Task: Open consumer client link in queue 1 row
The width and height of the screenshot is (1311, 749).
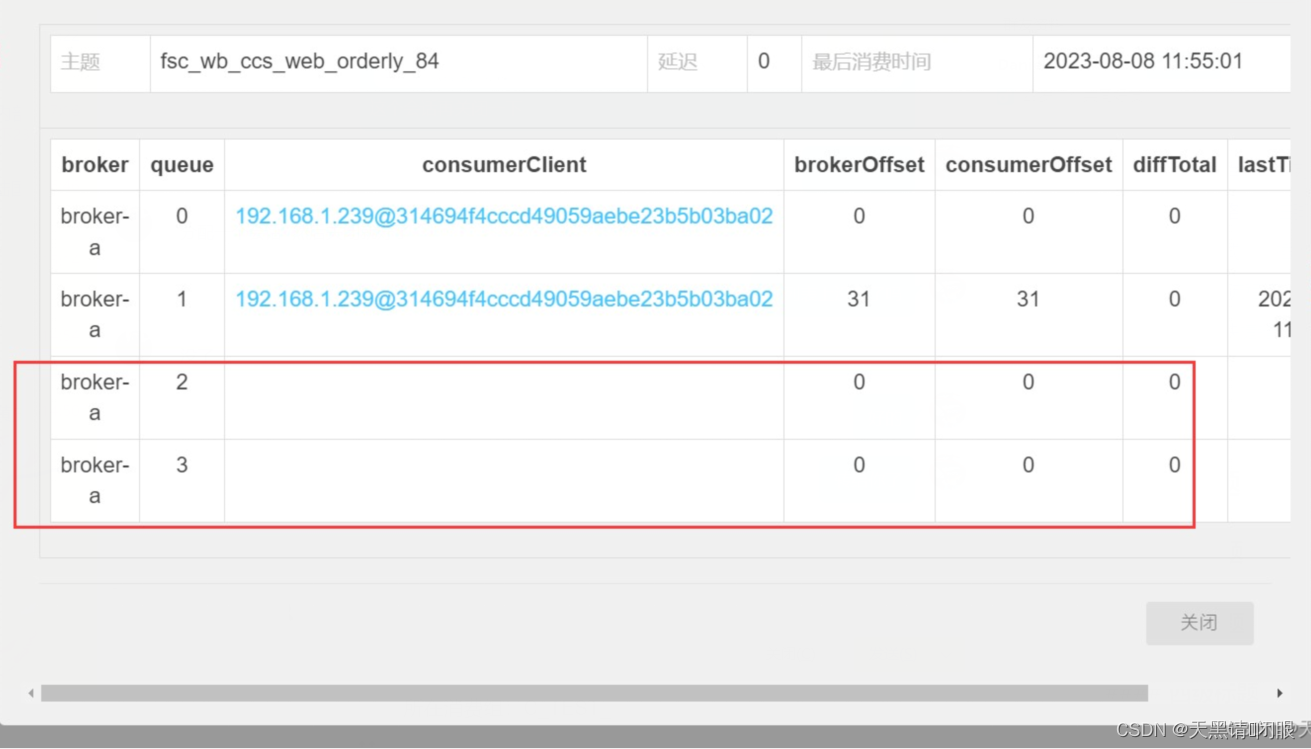Action: [504, 299]
